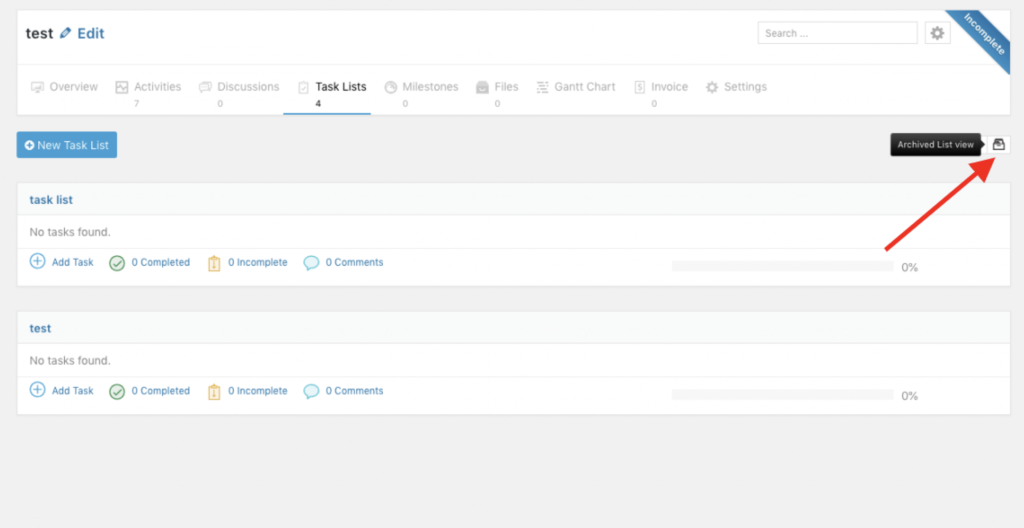Image resolution: width=1024 pixels, height=528 pixels.
Task: Focus the Search input field
Action: pyautogui.click(x=837, y=33)
